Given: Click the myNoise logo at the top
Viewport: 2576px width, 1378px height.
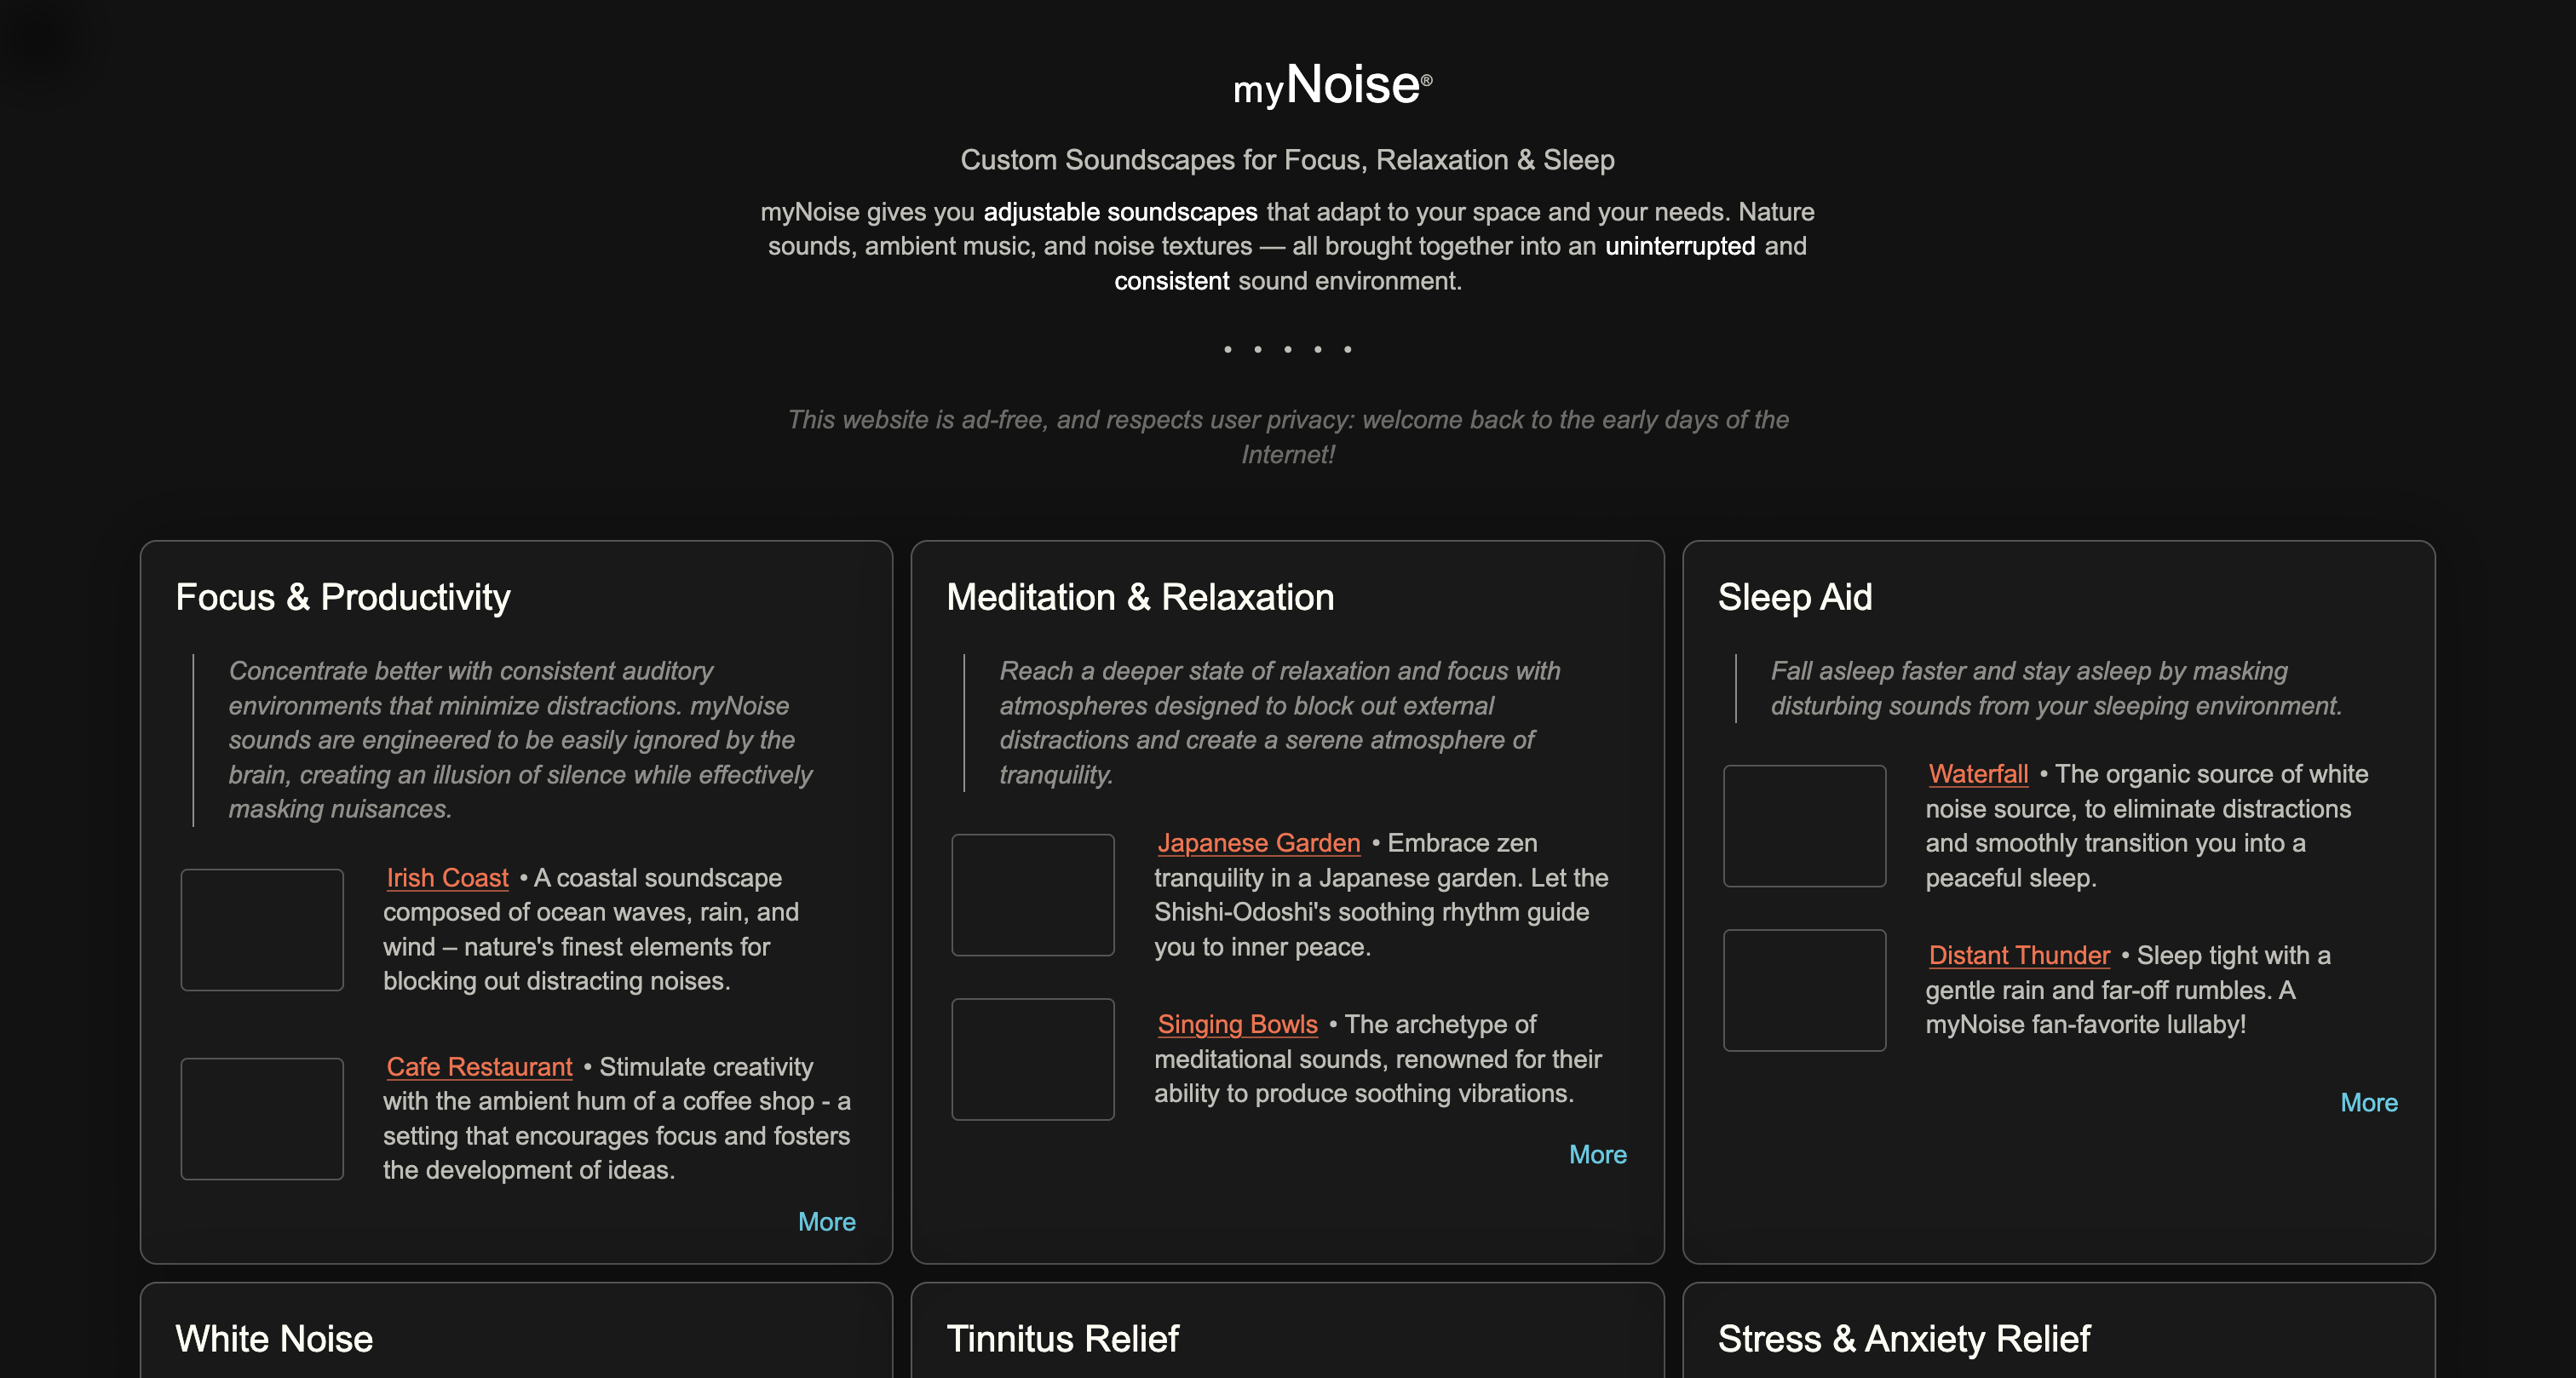Looking at the screenshot, I should tap(1330, 85).
